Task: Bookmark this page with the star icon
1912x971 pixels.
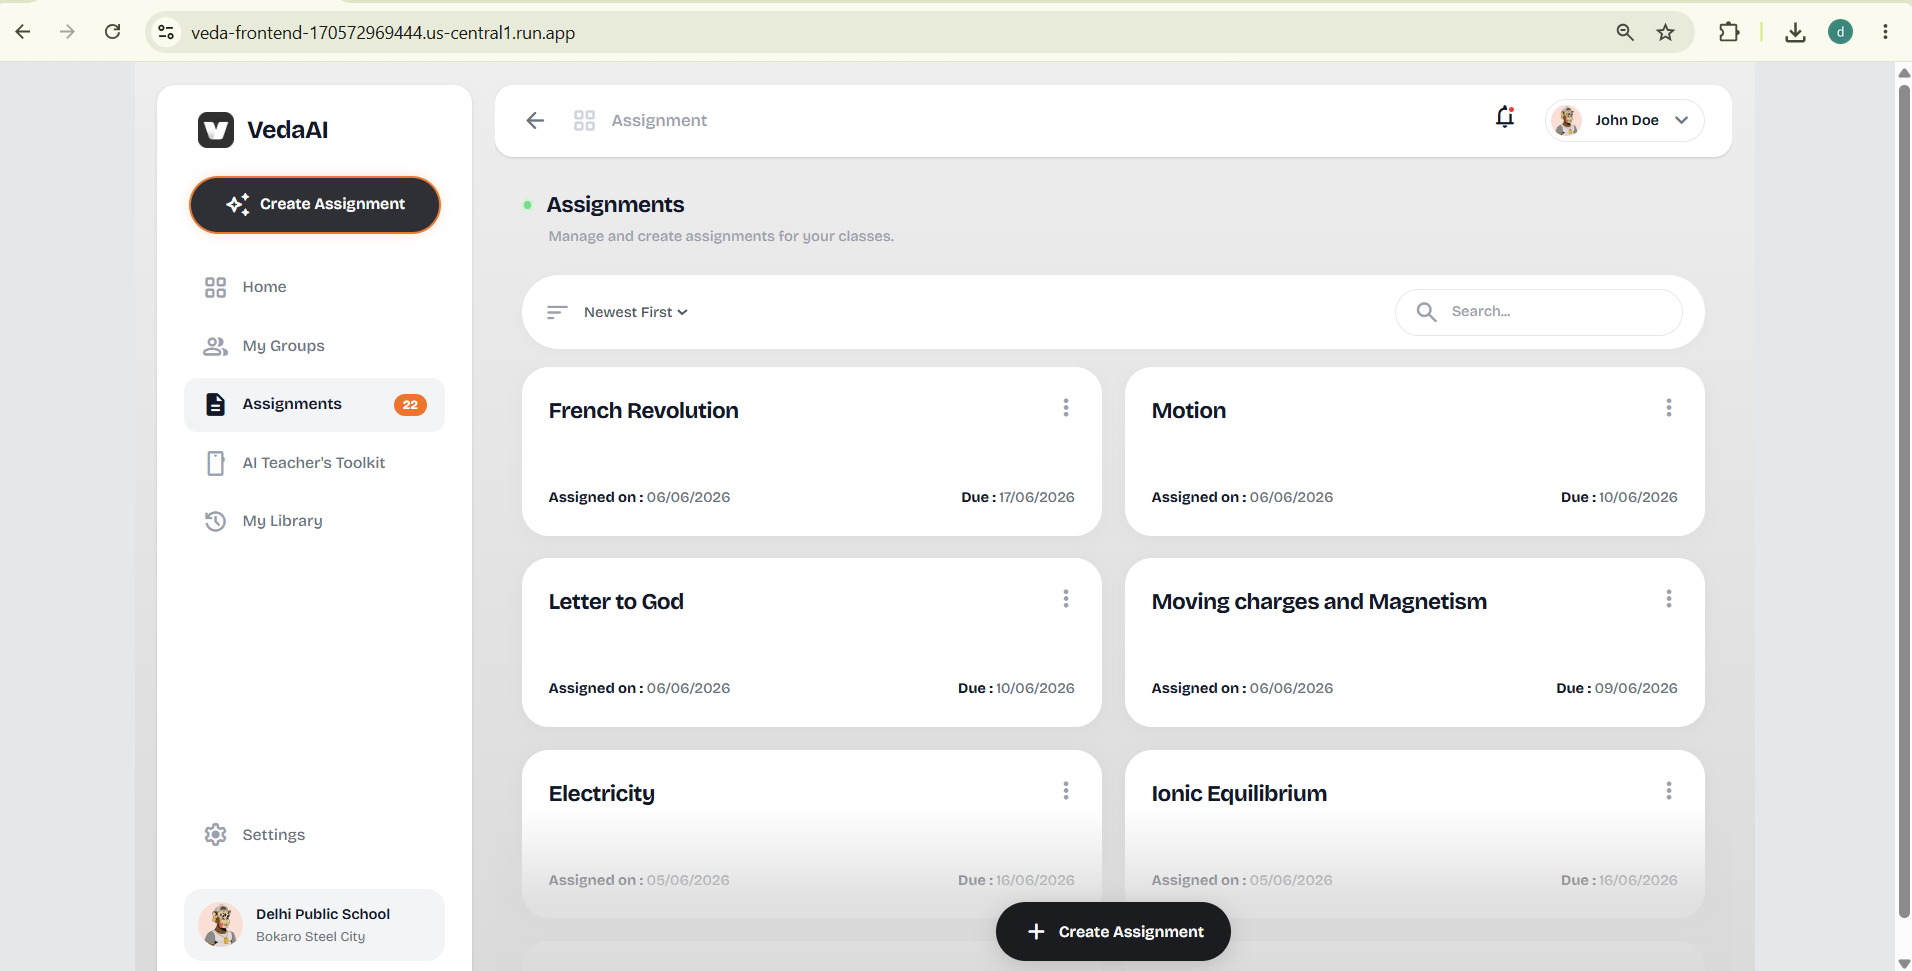Action: [x=1665, y=32]
